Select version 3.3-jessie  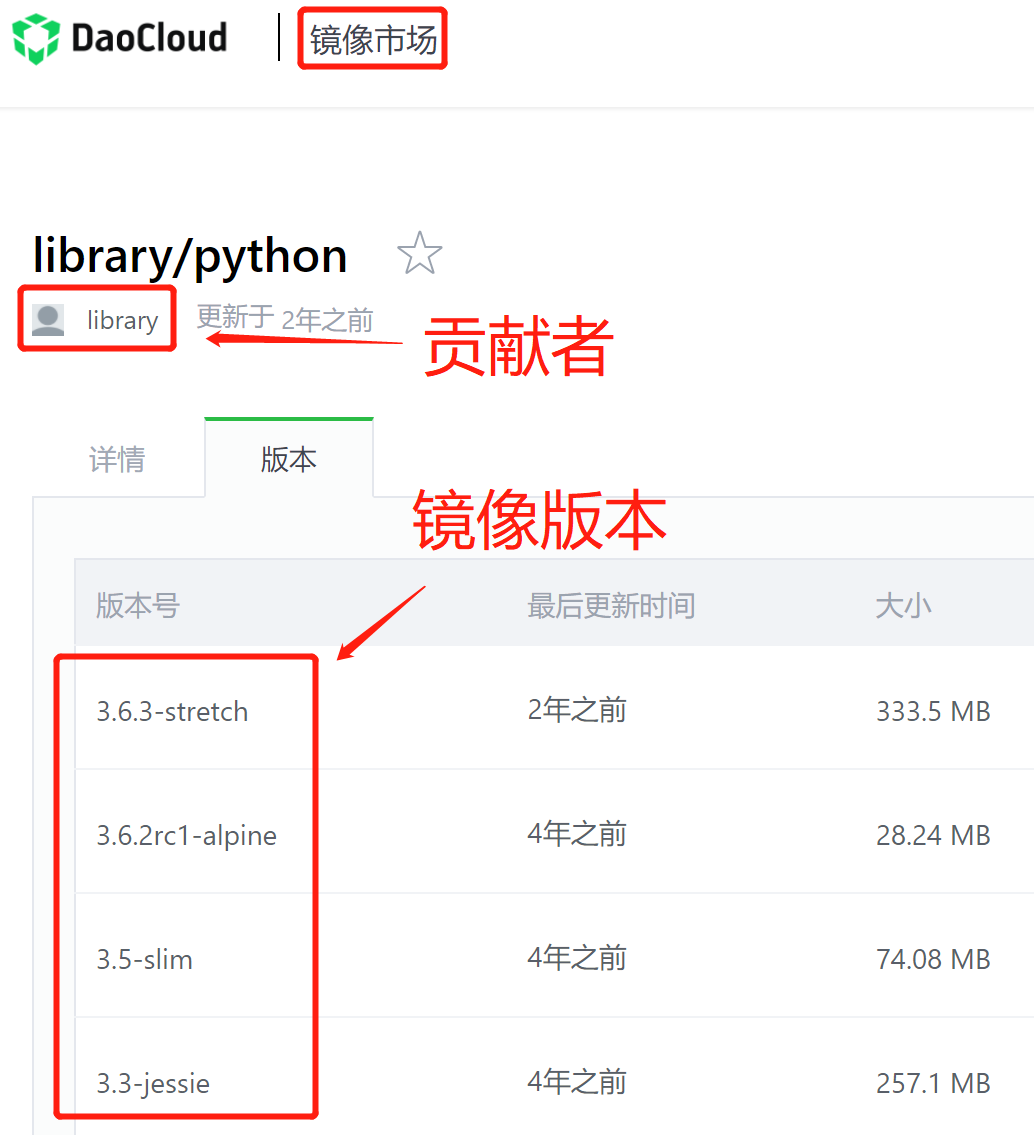153,1084
